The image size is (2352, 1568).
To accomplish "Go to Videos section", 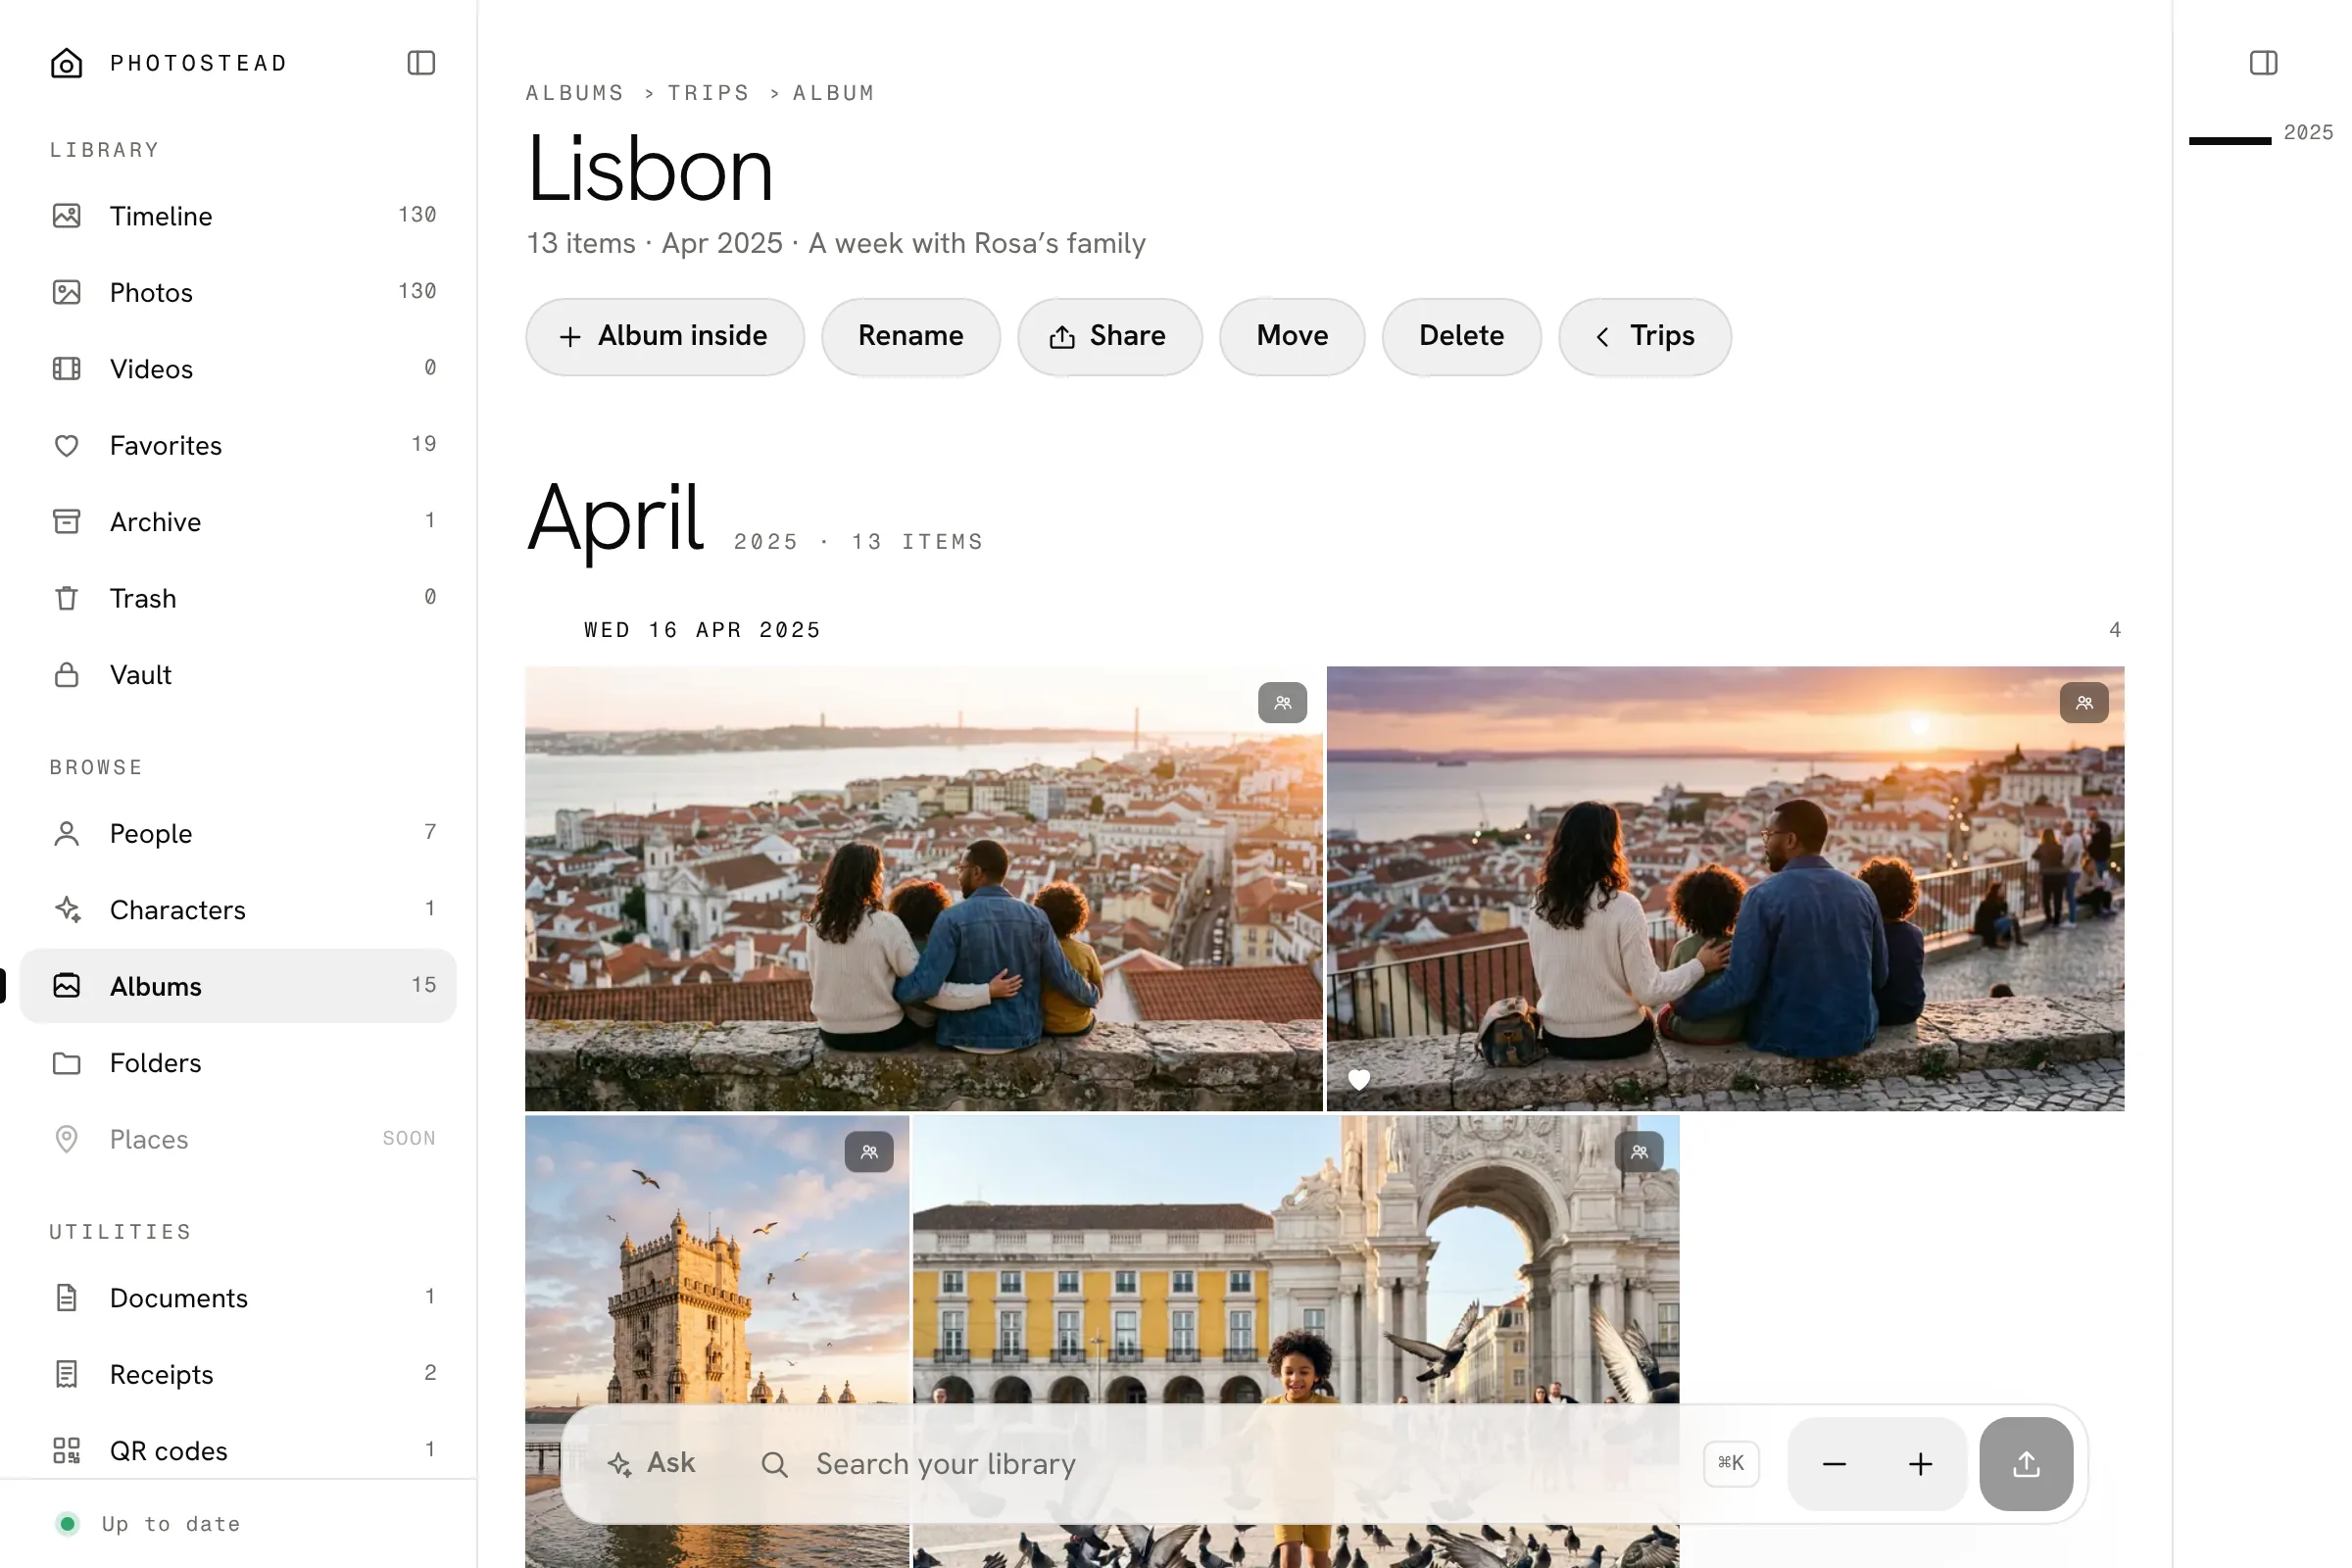I will coord(238,369).
